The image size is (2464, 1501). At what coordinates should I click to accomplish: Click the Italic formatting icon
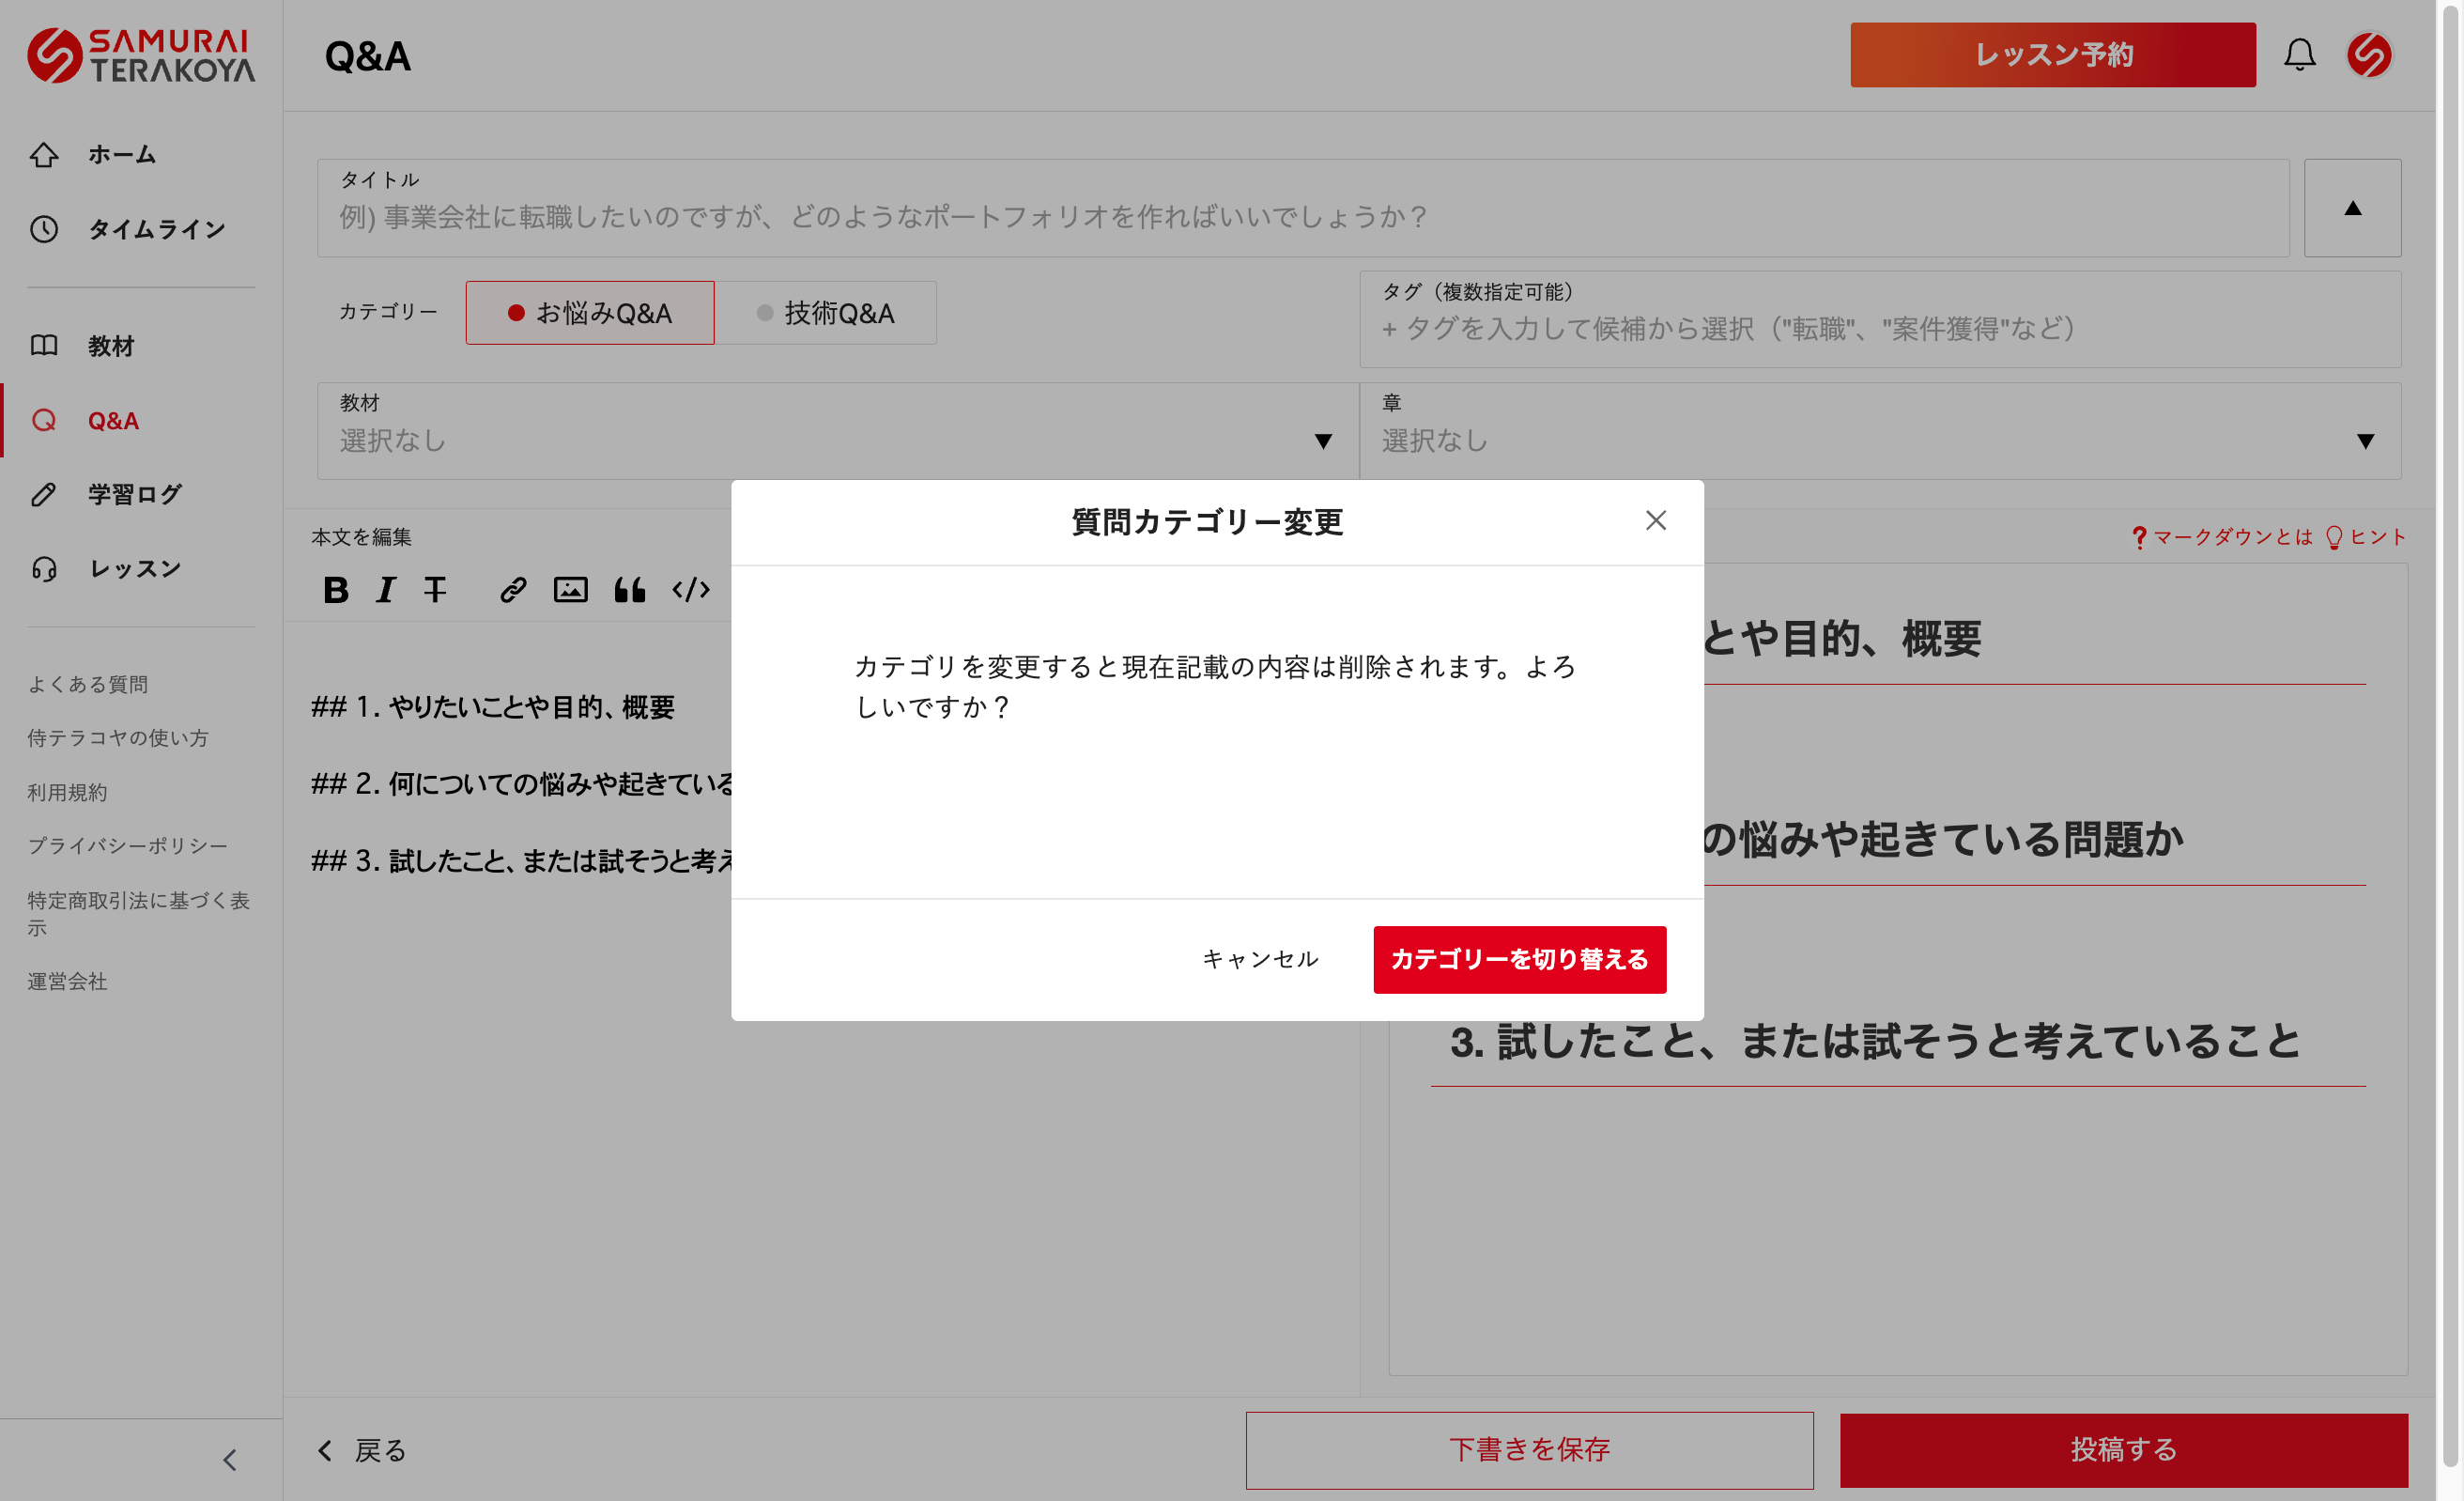385,590
